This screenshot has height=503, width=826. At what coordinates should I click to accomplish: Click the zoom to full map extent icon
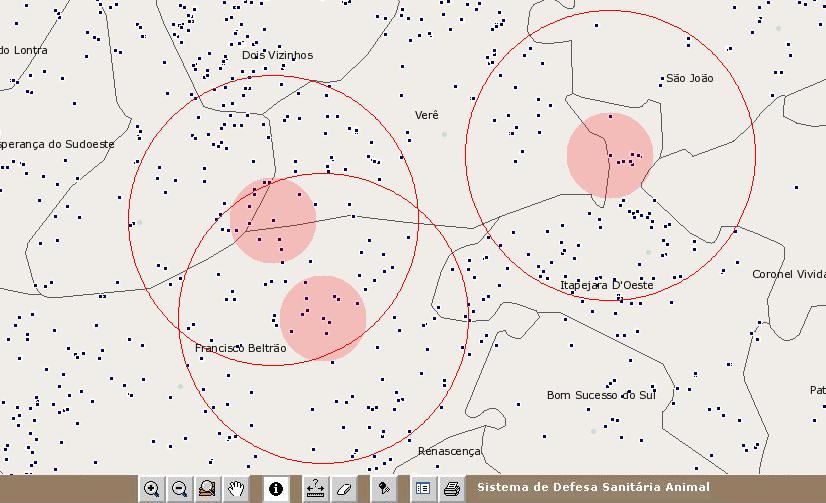click(208, 489)
